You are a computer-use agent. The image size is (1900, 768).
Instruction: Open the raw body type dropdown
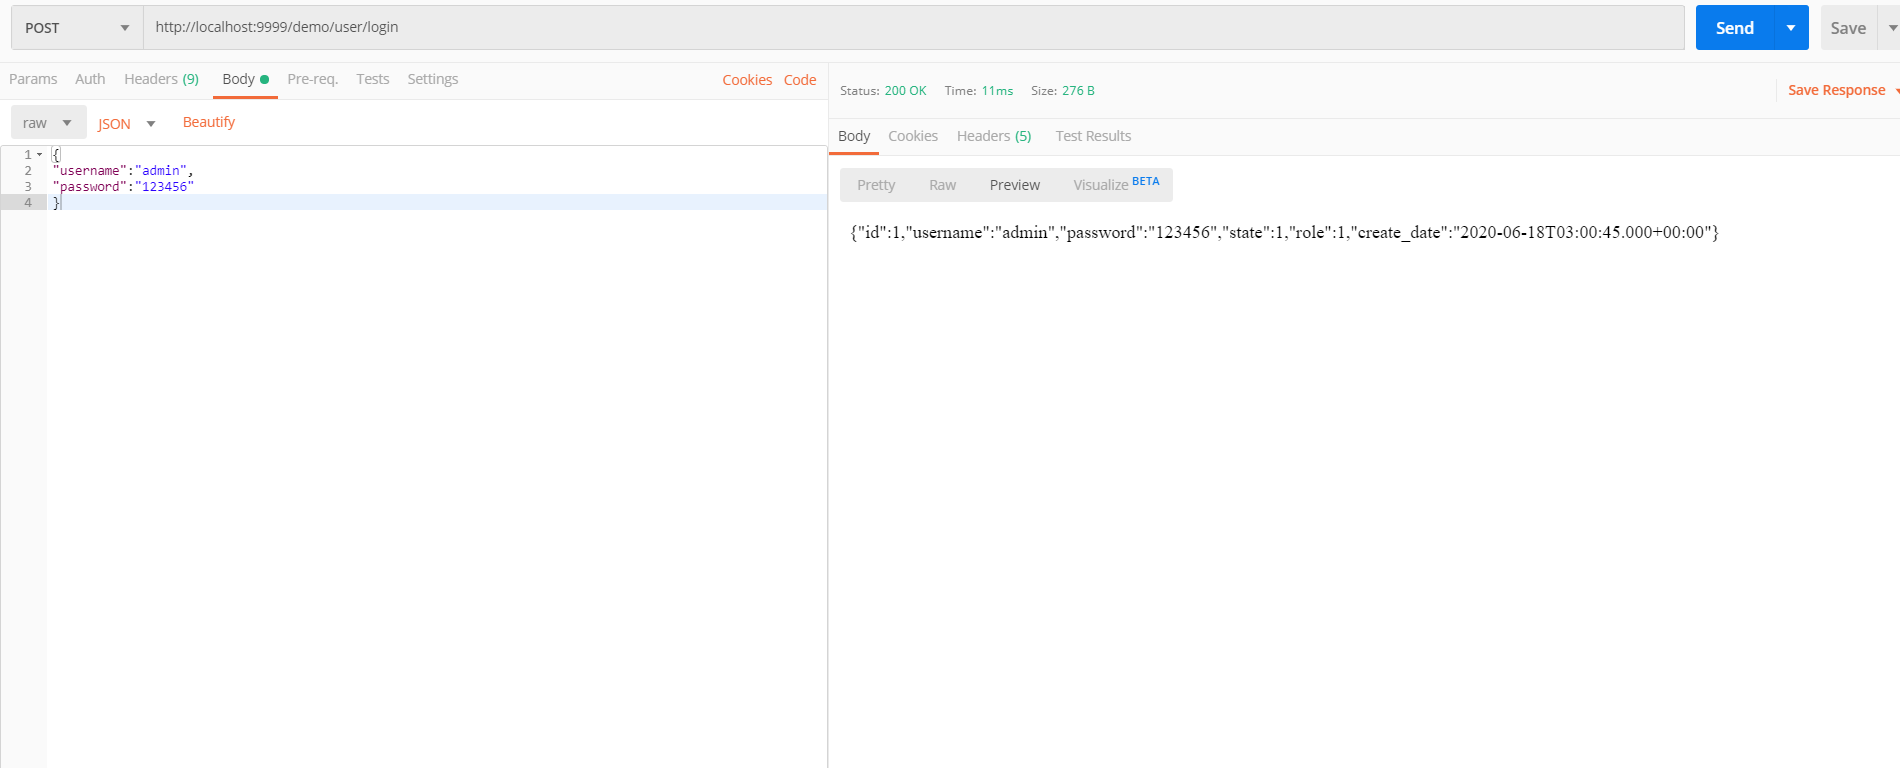point(48,123)
